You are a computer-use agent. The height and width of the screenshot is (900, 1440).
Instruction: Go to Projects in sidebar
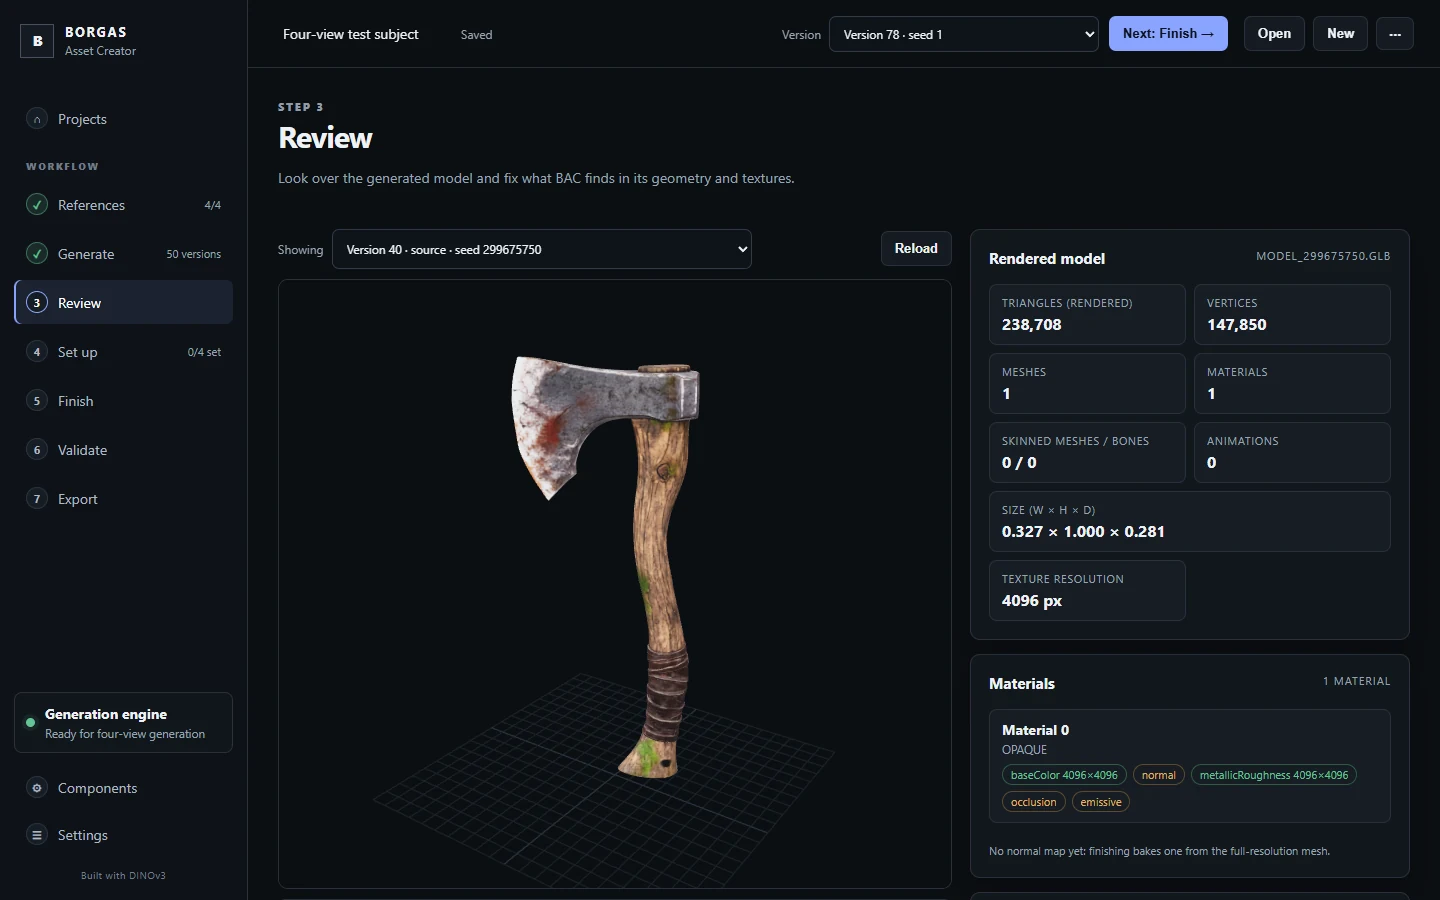[124, 119]
